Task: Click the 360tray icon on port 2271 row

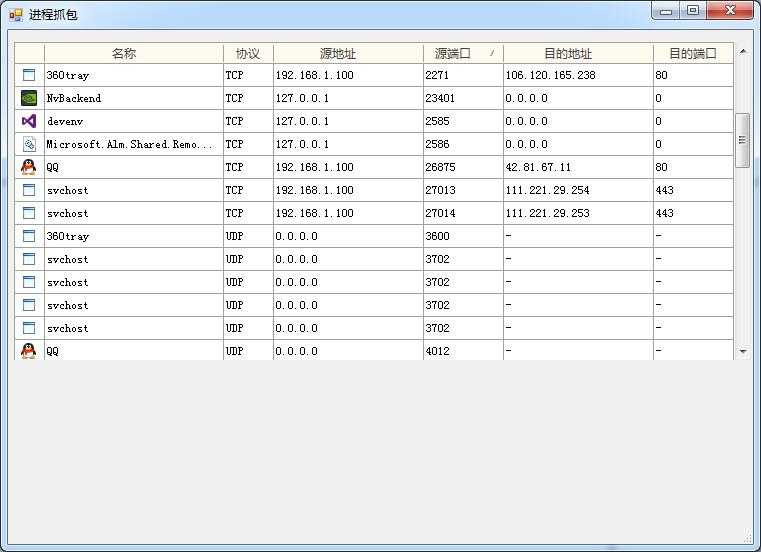Action: (x=29, y=75)
